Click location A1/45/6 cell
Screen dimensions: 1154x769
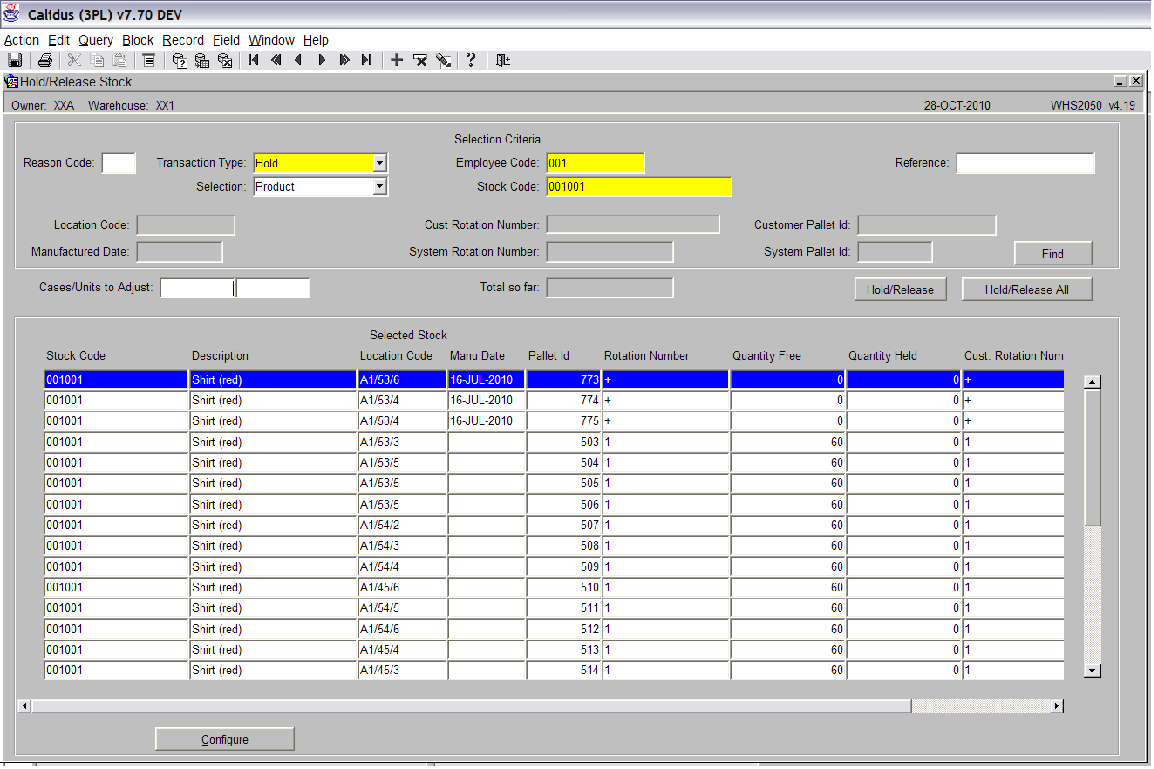click(x=402, y=587)
